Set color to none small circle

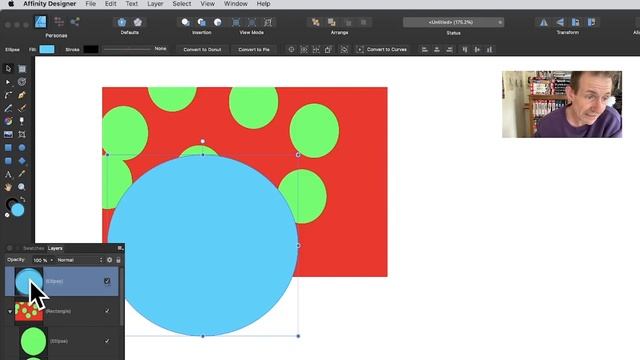pyautogui.click(x=7, y=215)
